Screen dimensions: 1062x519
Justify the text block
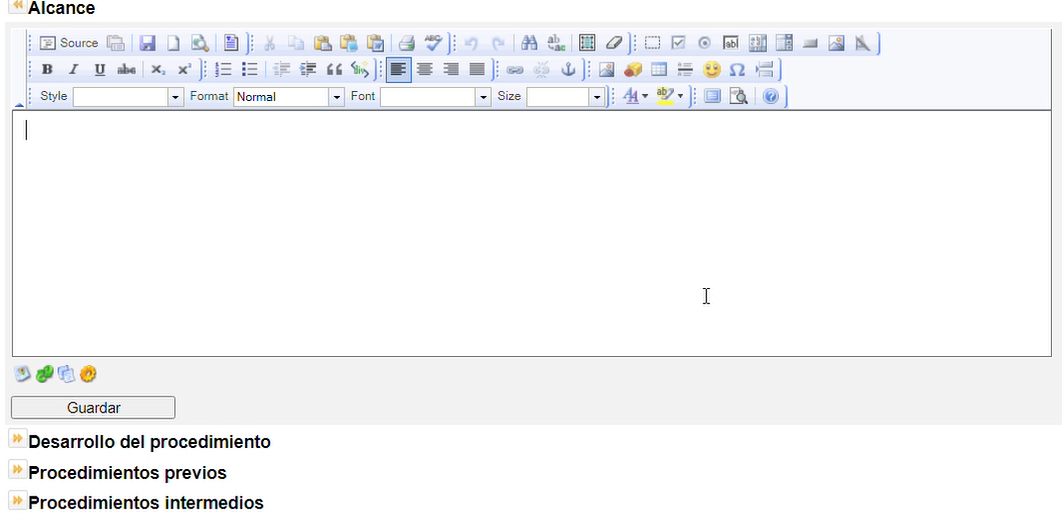[477, 69]
